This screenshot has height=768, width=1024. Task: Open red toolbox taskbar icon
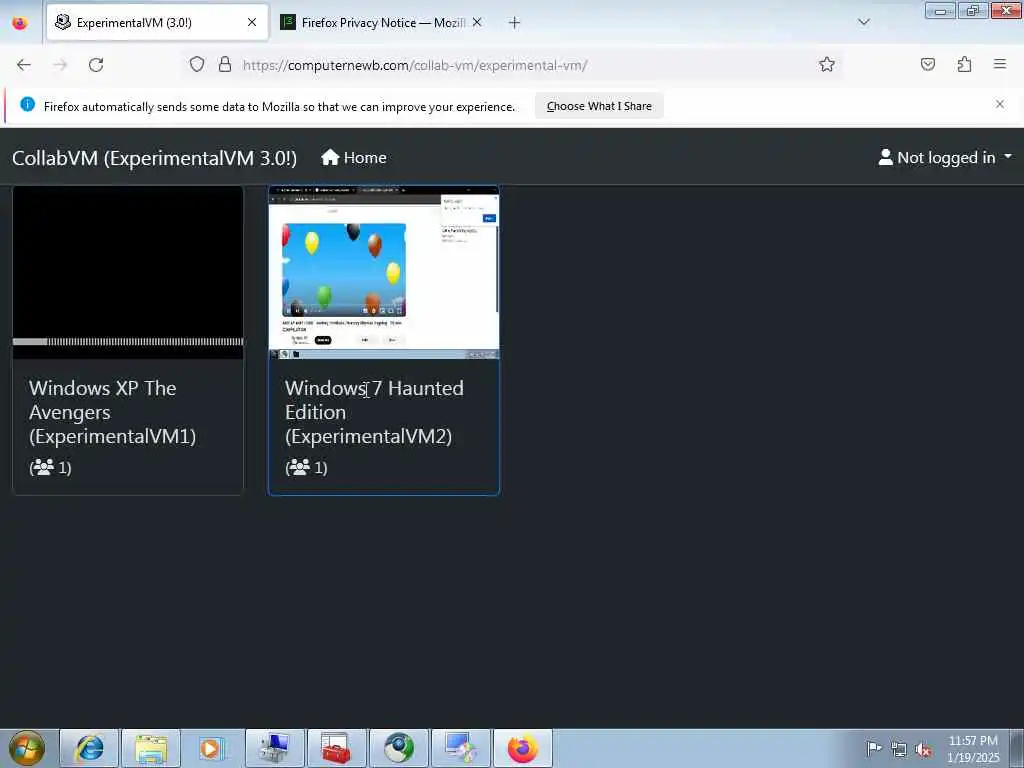[x=336, y=748]
